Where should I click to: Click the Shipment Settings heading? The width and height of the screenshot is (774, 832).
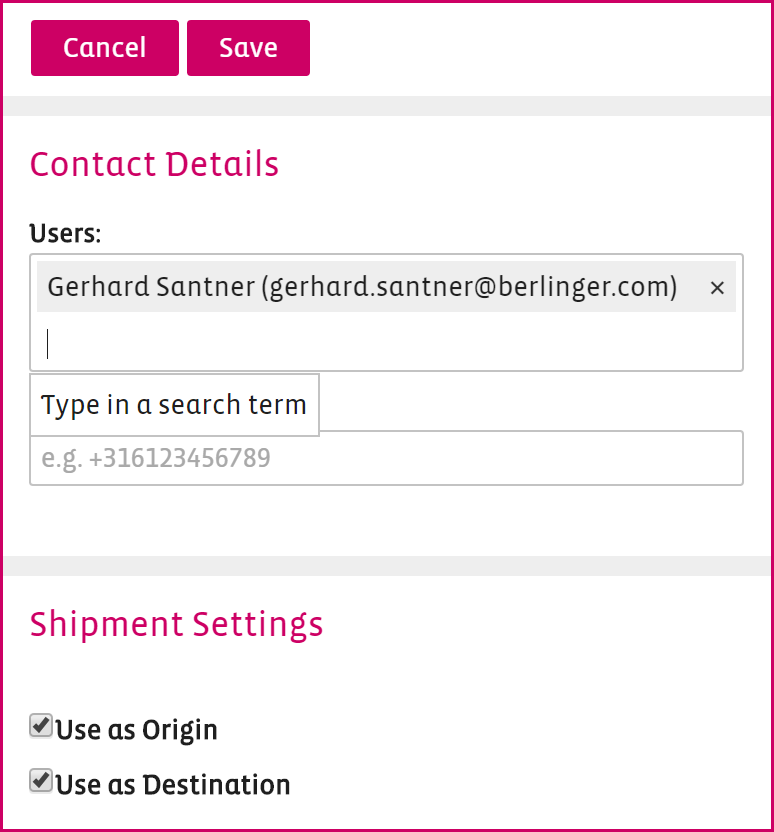pyautogui.click(x=176, y=624)
